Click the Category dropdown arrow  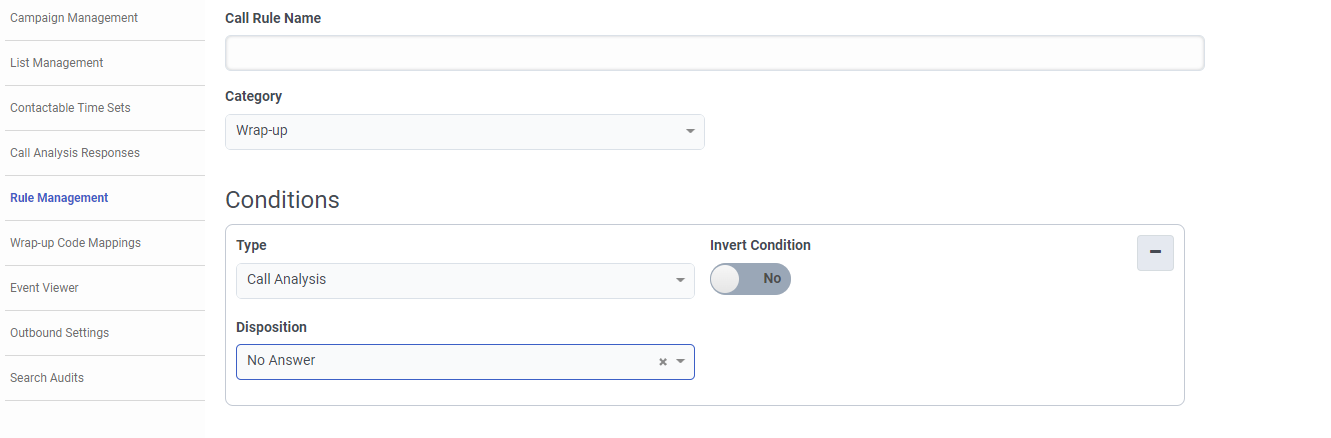tap(690, 132)
